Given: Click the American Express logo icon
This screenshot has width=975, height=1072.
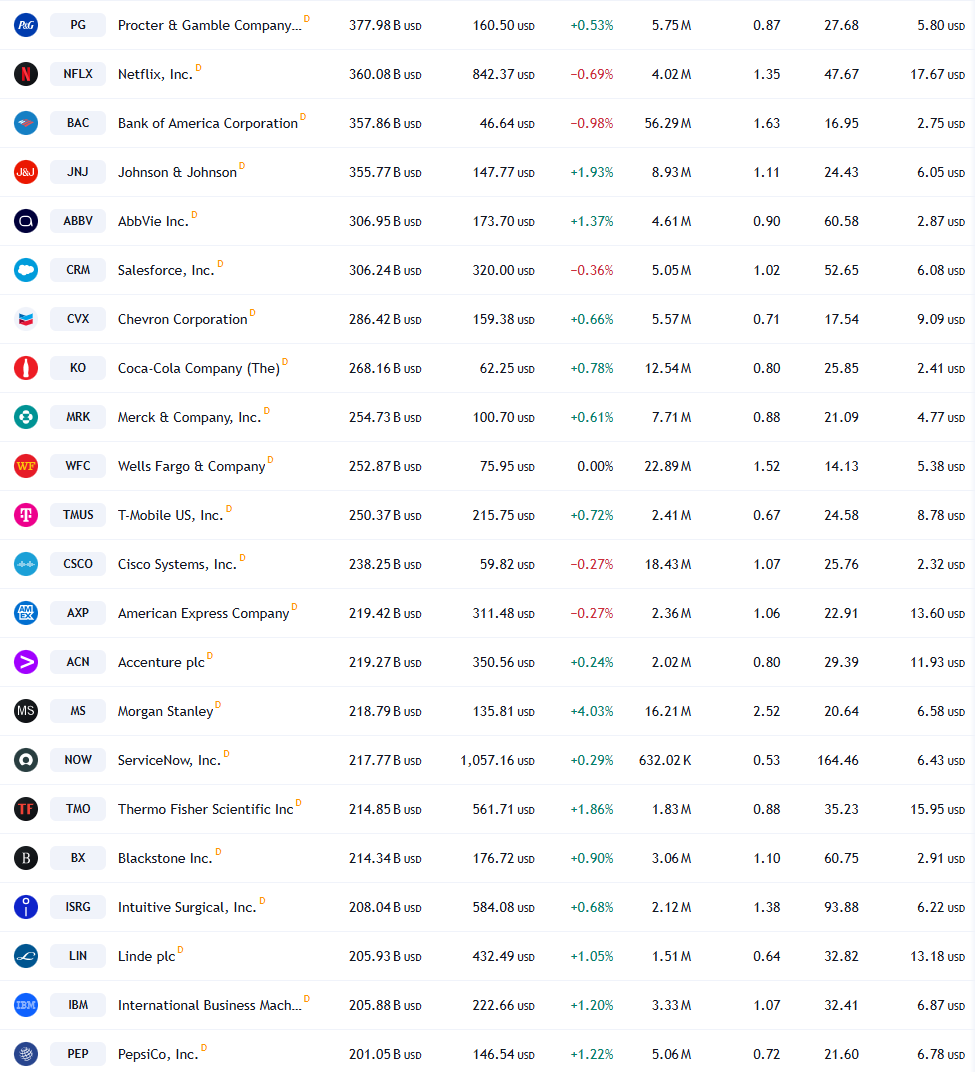Looking at the screenshot, I should 26,613.
